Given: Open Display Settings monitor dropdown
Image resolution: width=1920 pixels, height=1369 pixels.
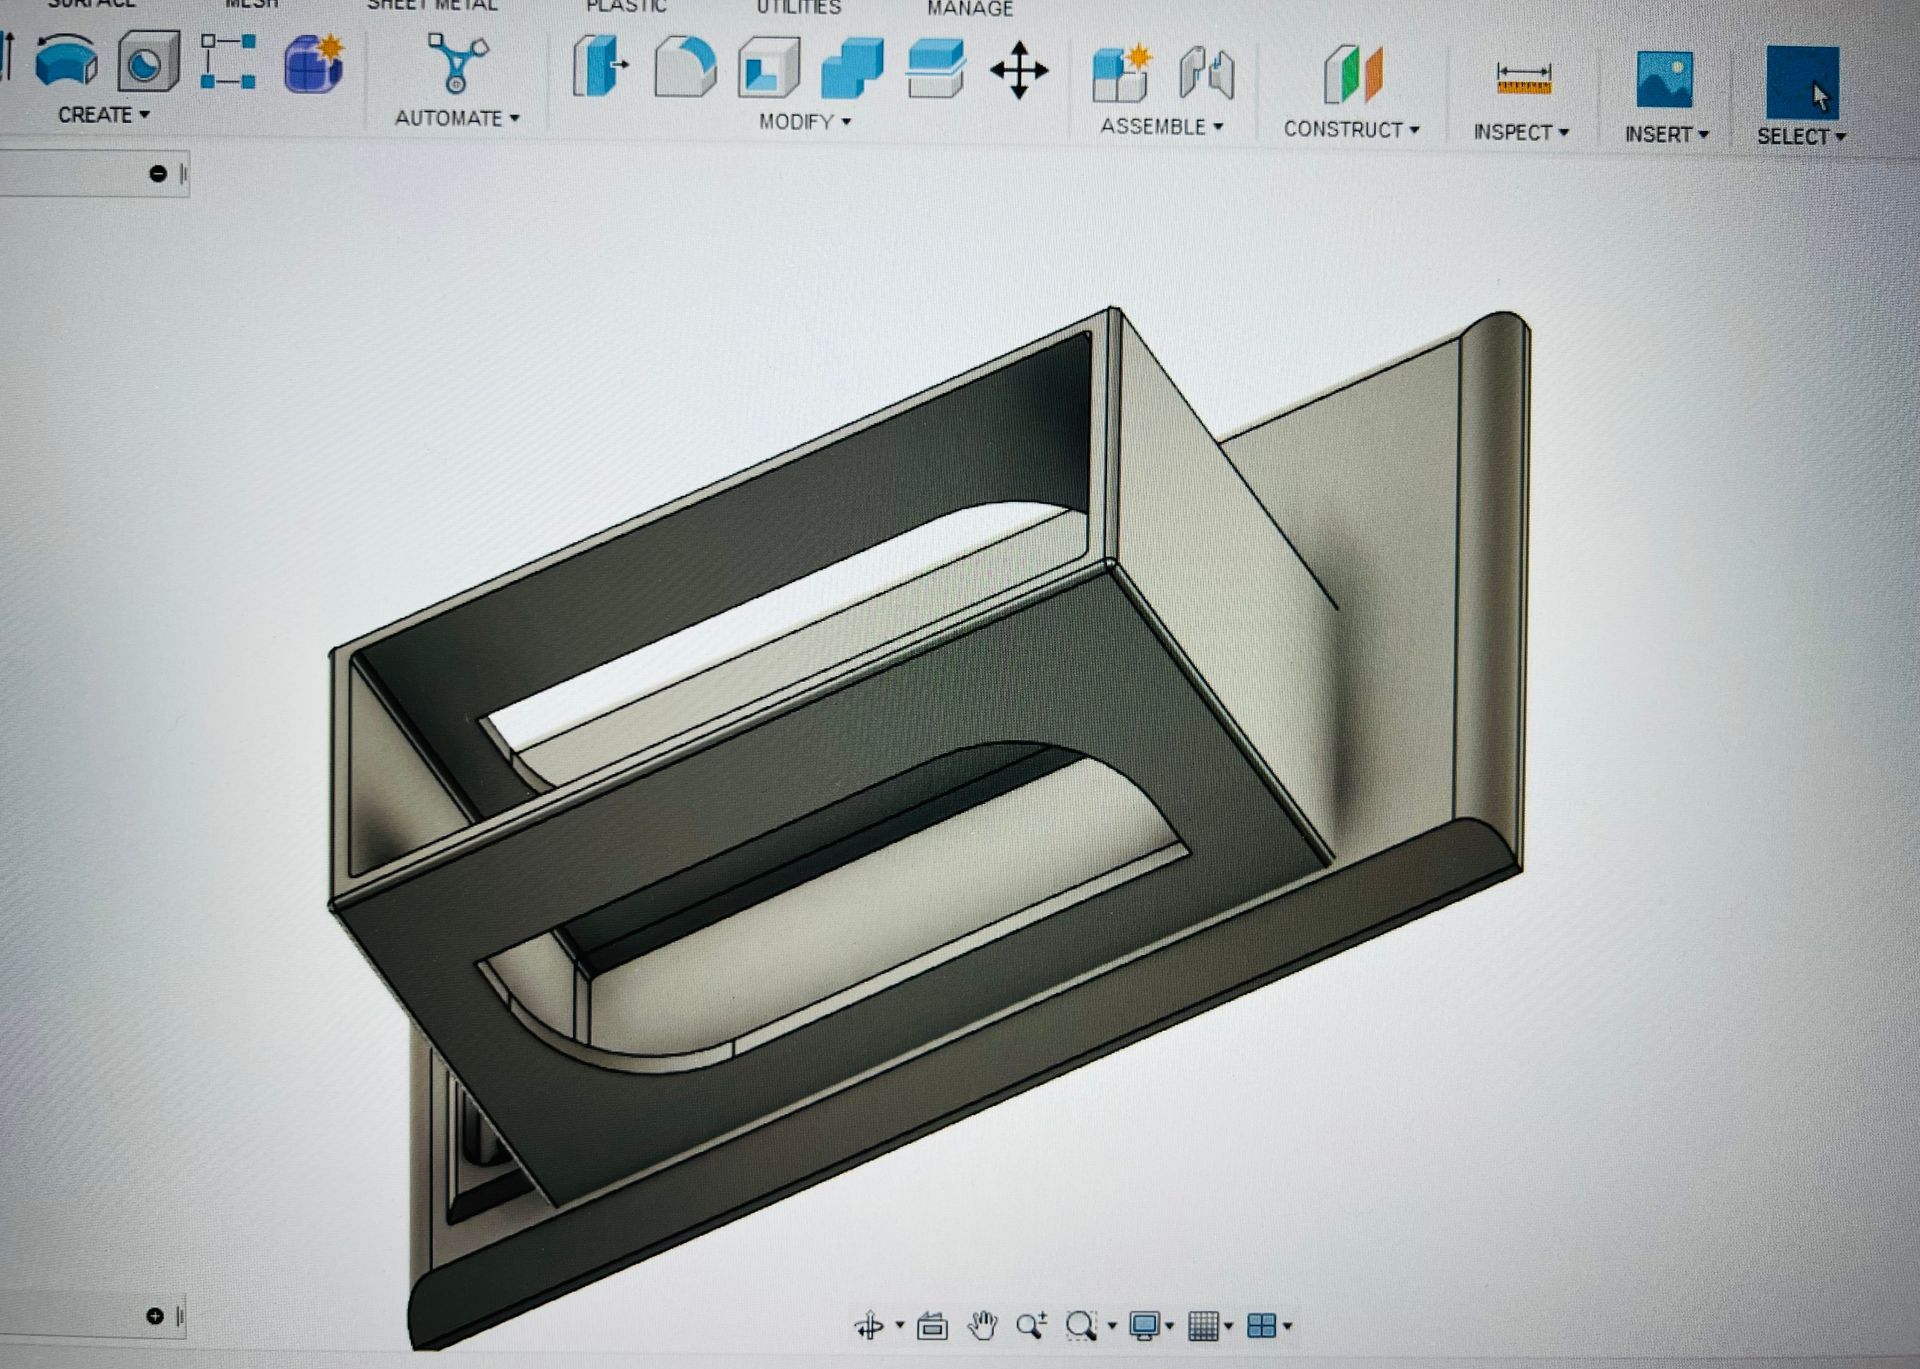Looking at the screenshot, I should coord(1150,1326).
